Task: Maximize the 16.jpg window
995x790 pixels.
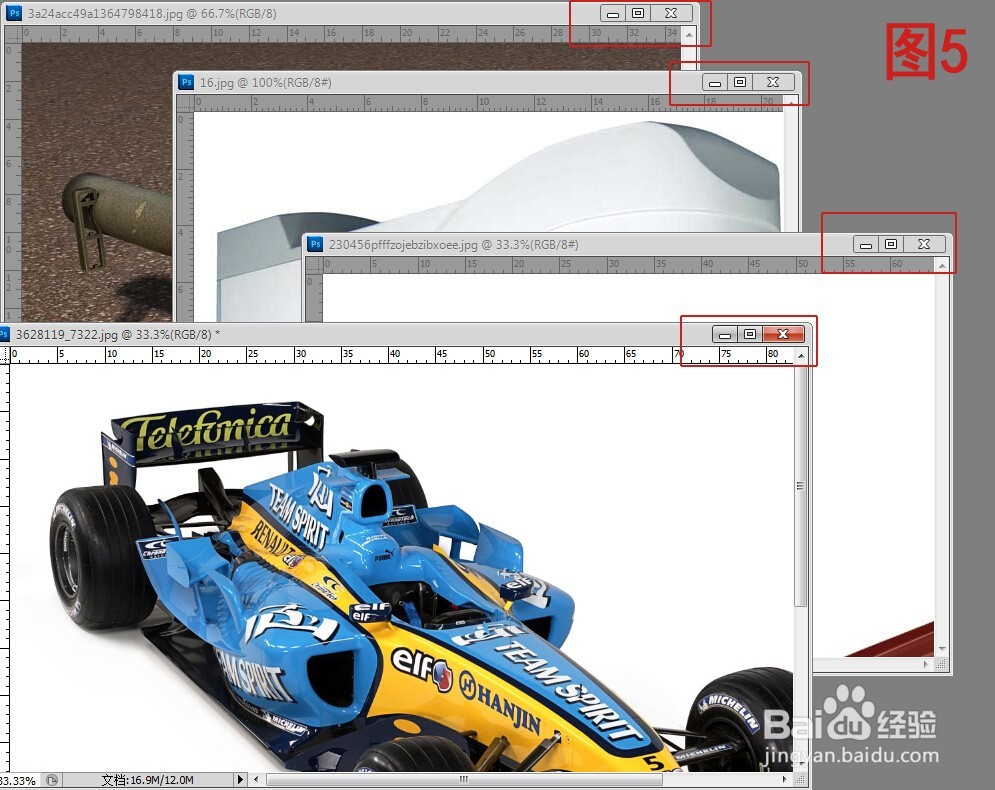Action: pyautogui.click(x=740, y=82)
